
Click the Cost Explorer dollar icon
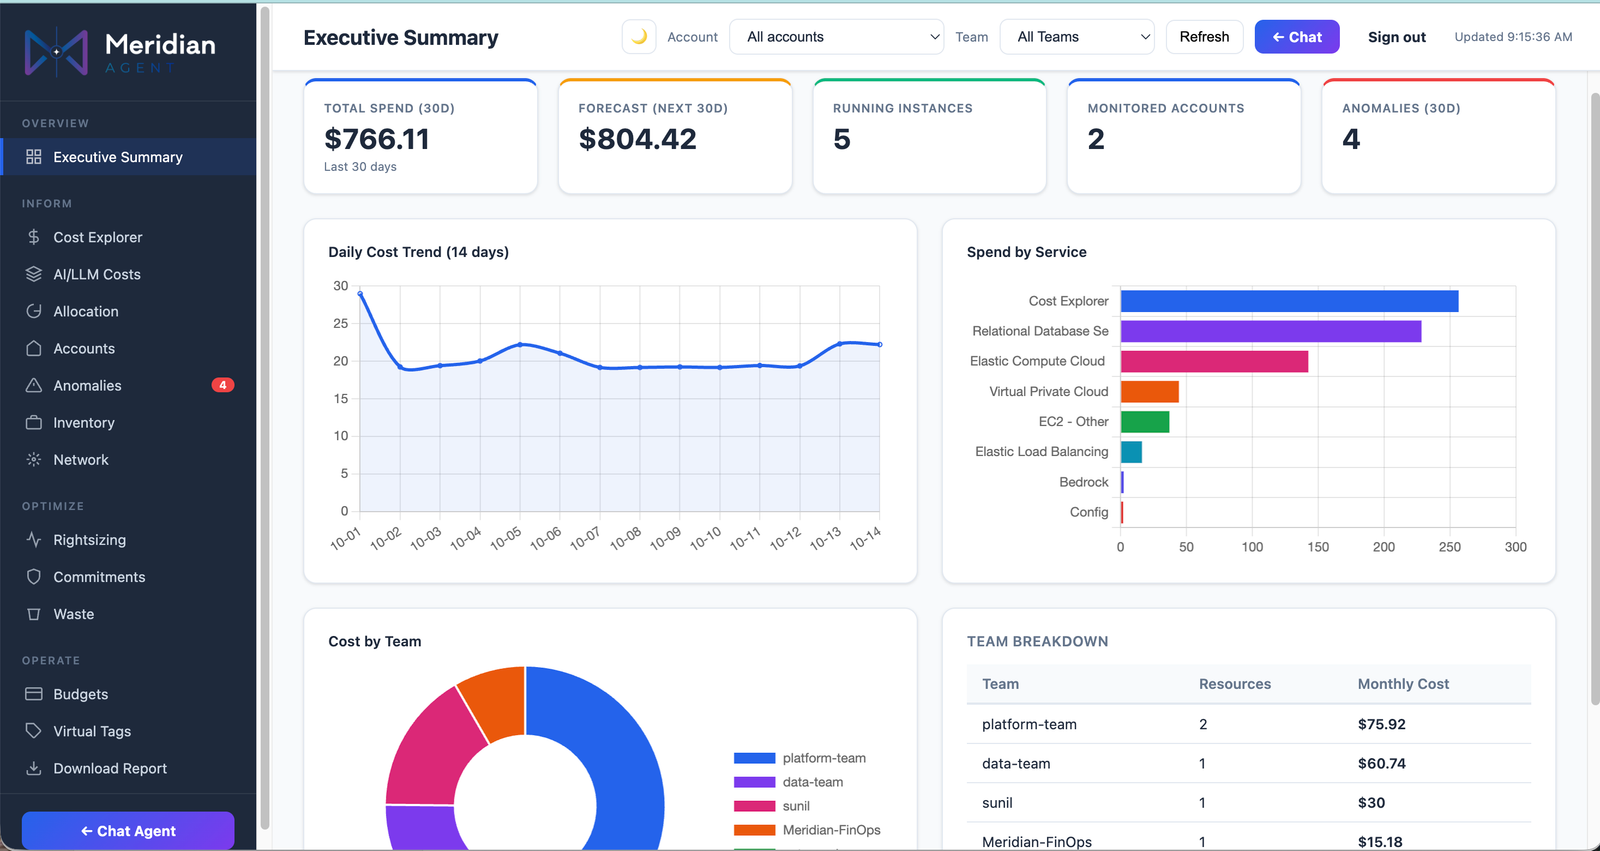[x=34, y=237]
